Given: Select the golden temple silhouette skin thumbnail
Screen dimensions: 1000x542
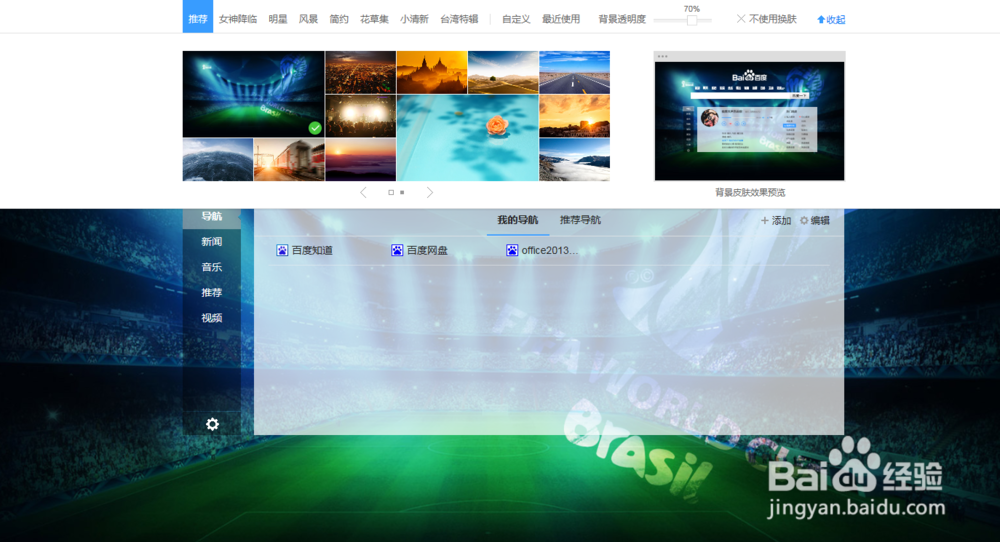Looking at the screenshot, I should tap(432, 72).
